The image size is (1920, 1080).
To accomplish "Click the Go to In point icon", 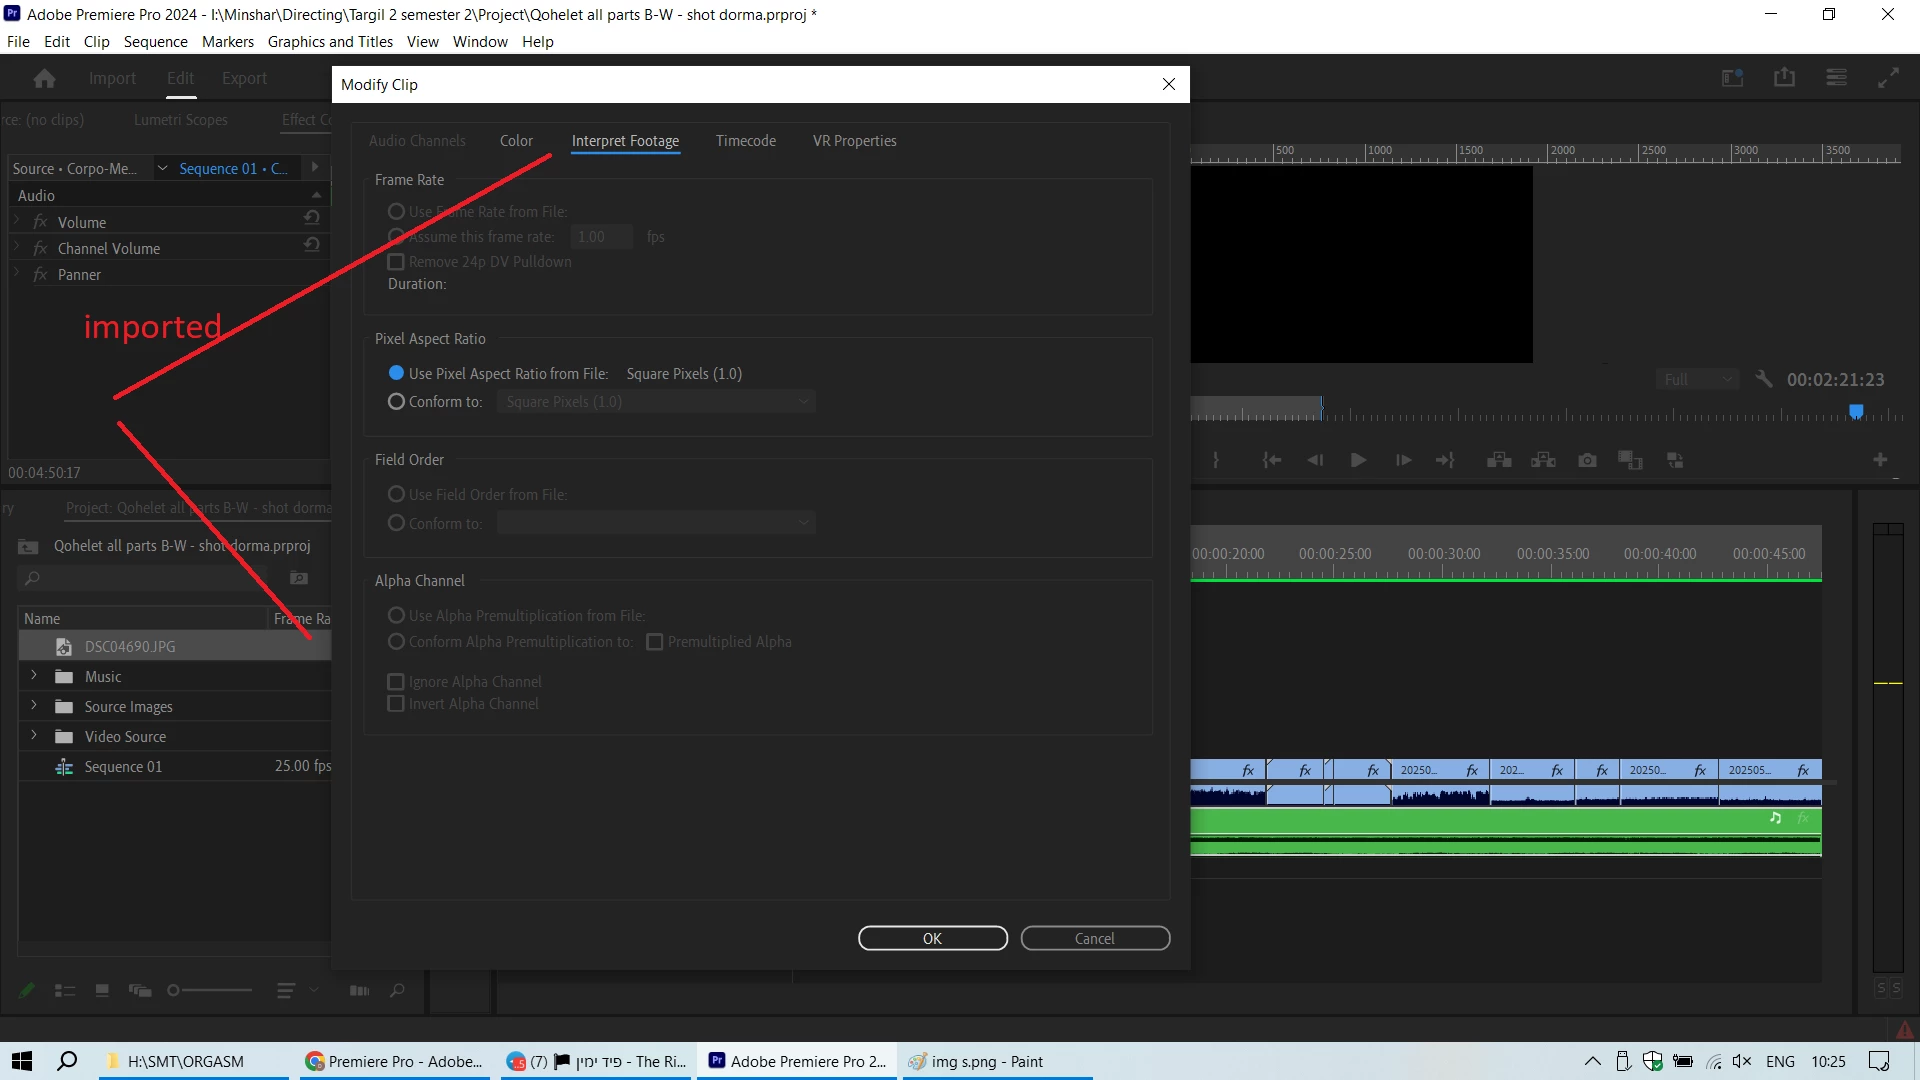I will pyautogui.click(x=1271, y=460).
